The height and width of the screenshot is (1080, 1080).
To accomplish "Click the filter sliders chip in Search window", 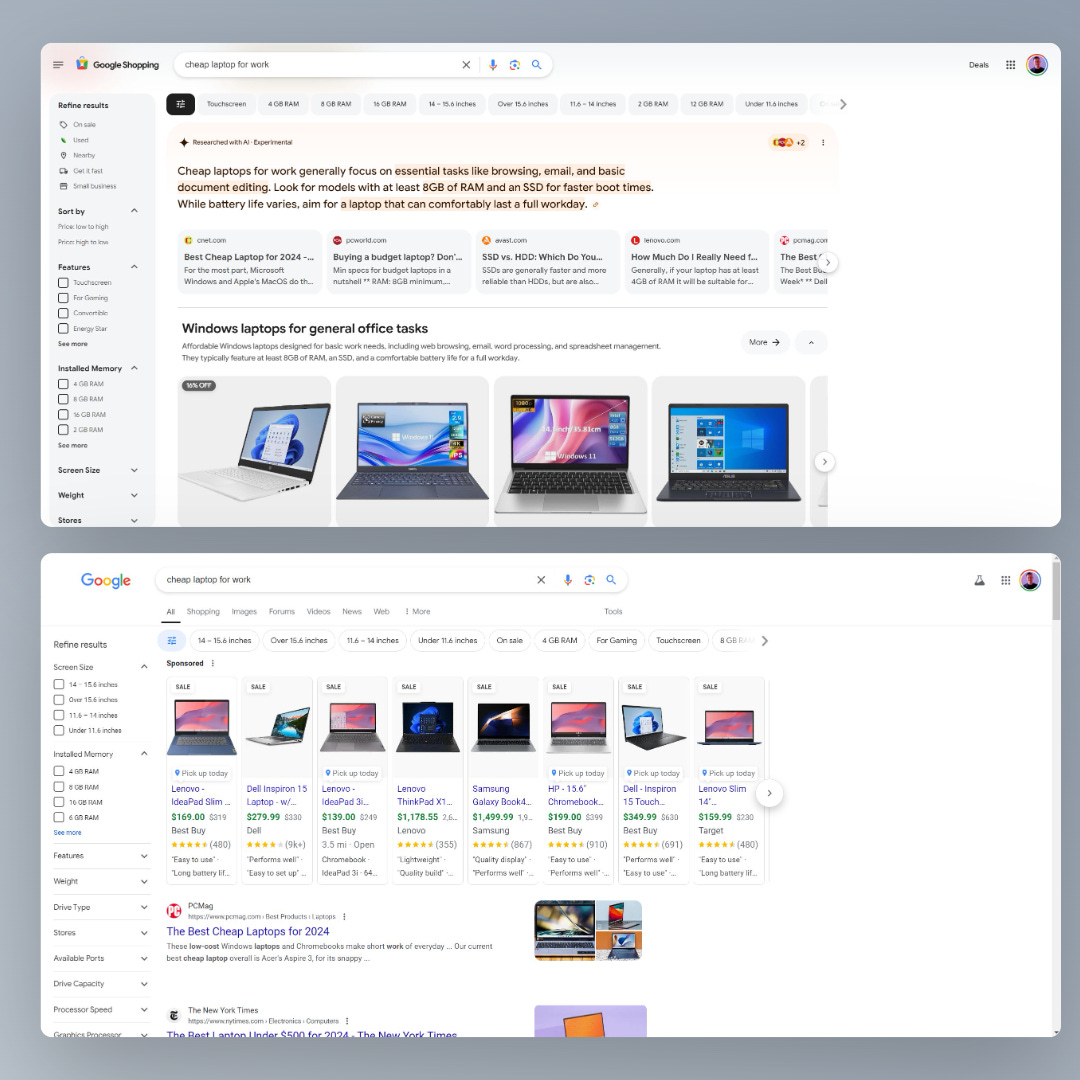I will coord(172,641).
